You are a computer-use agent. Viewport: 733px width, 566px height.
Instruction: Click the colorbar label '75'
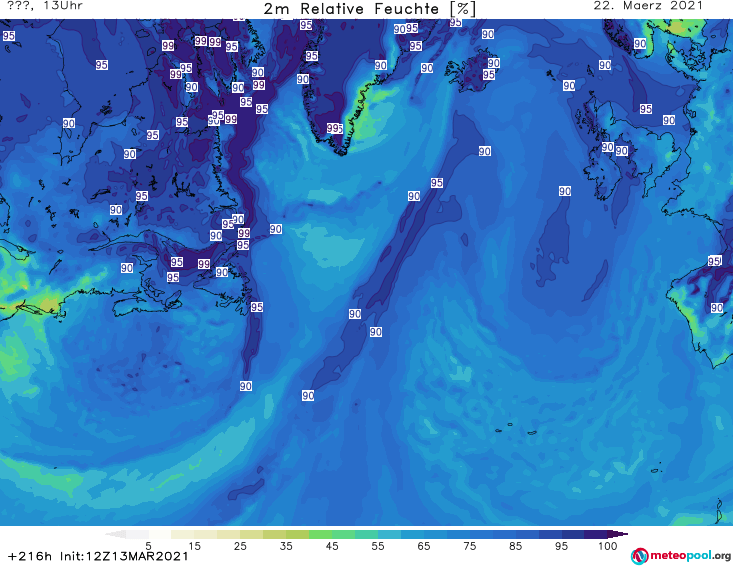click(x=469, y=545)
